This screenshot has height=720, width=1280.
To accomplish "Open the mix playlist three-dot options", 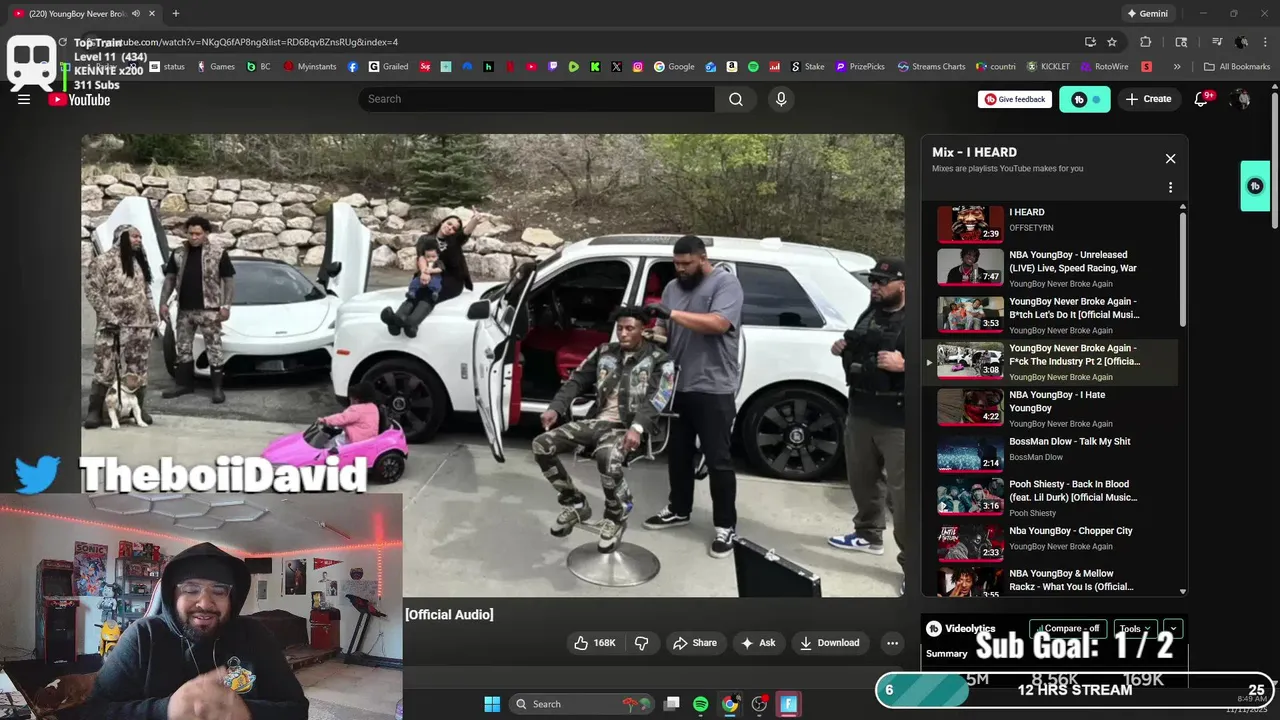I will [1170, 187].
